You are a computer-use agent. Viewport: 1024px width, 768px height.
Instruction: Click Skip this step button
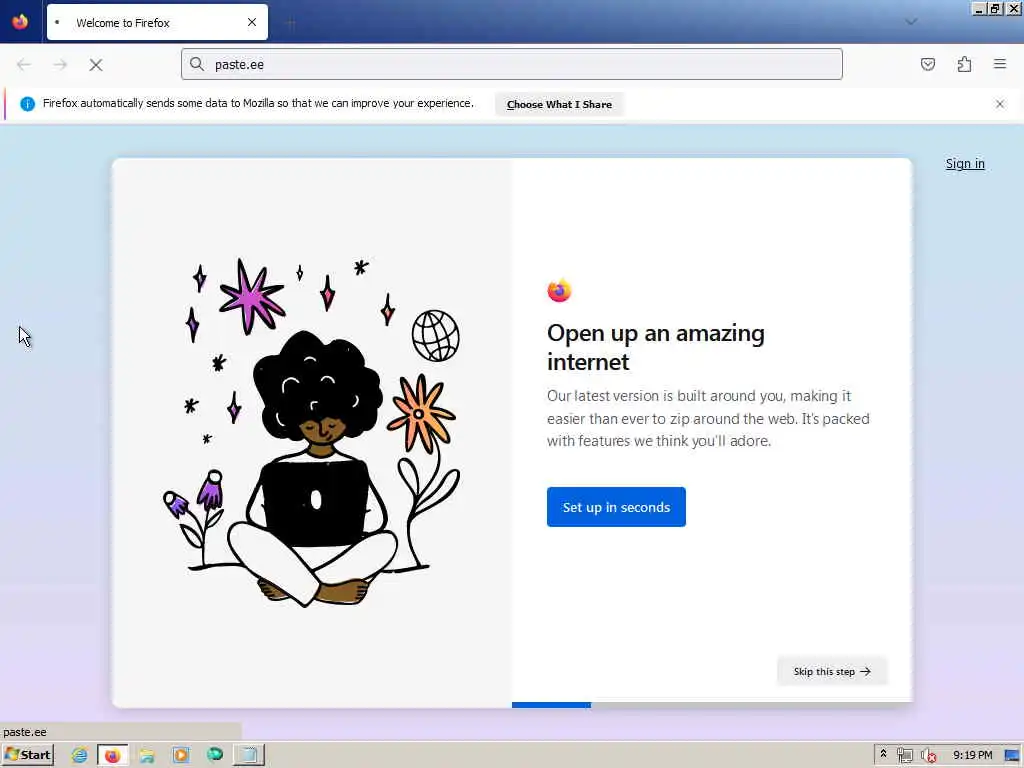(831, 671)
